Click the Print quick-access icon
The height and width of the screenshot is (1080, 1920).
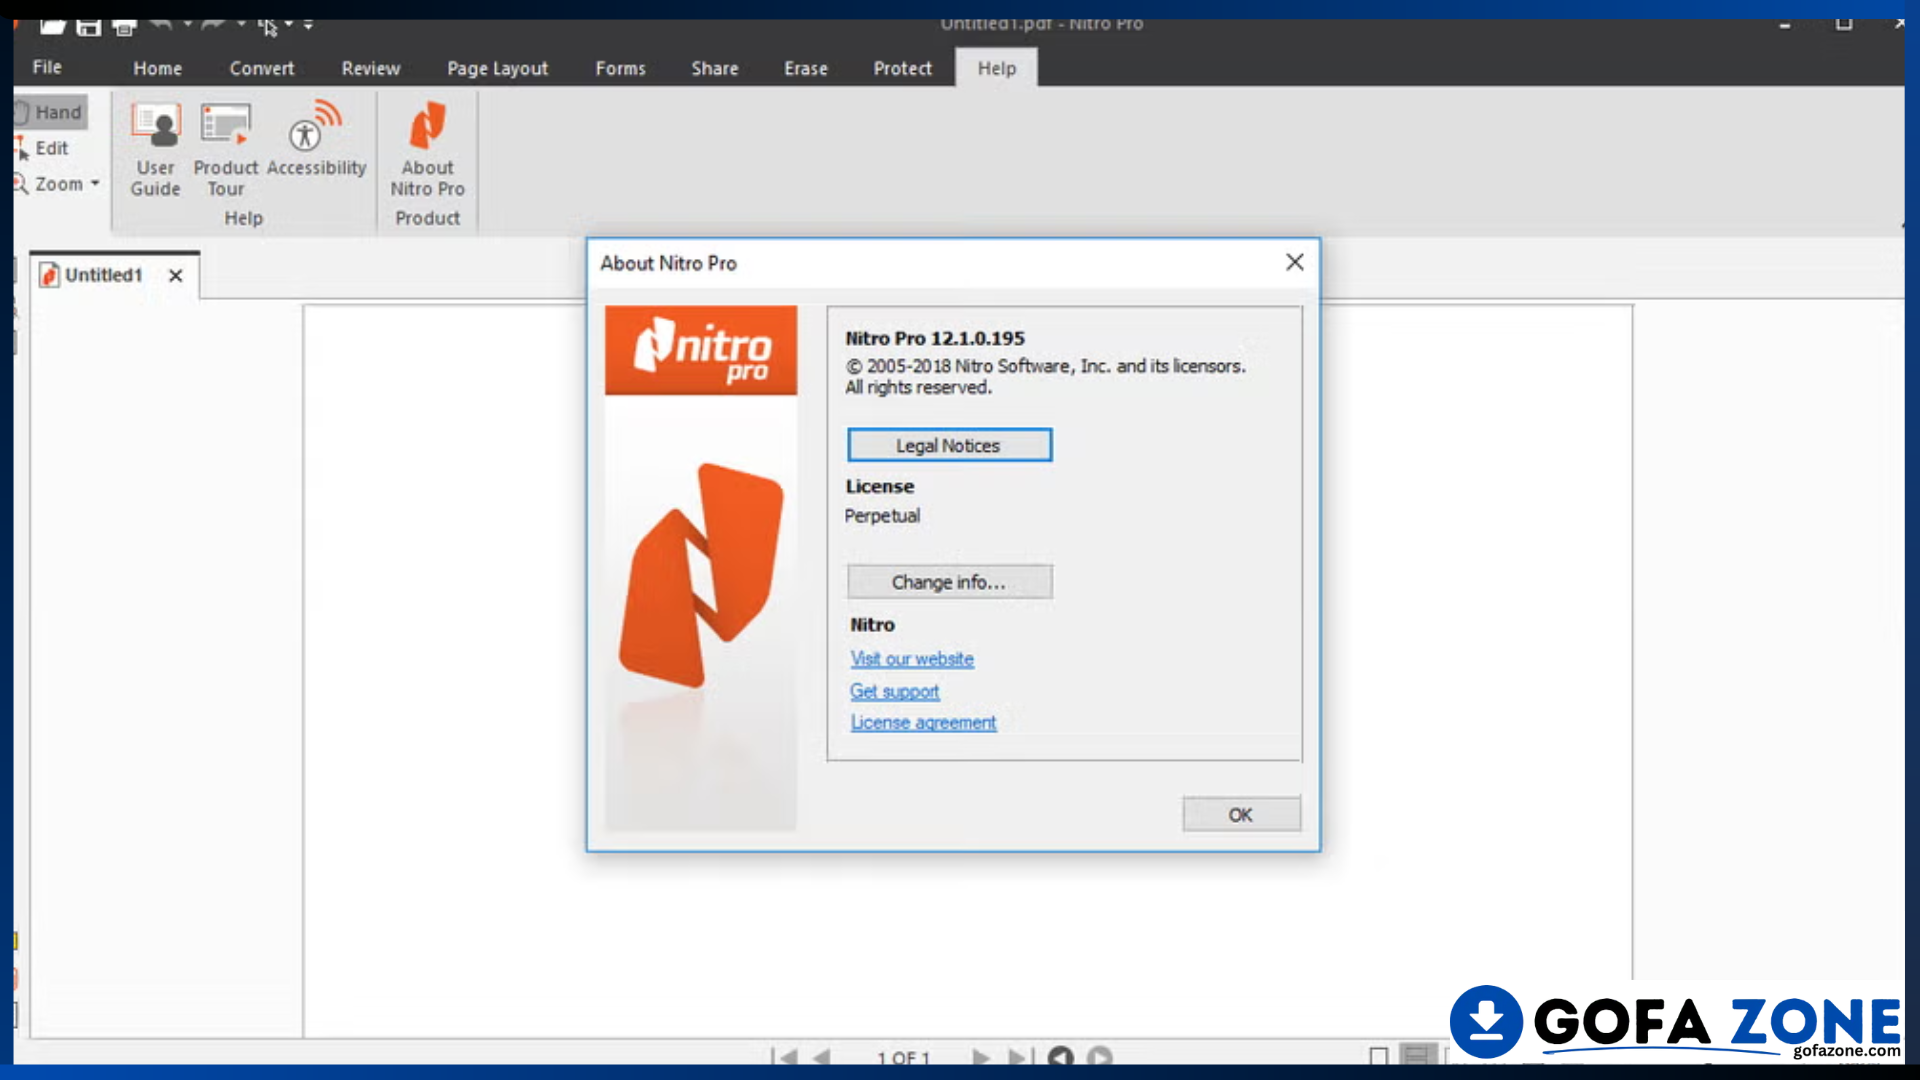pyautogui.click(x=124, y=26)
